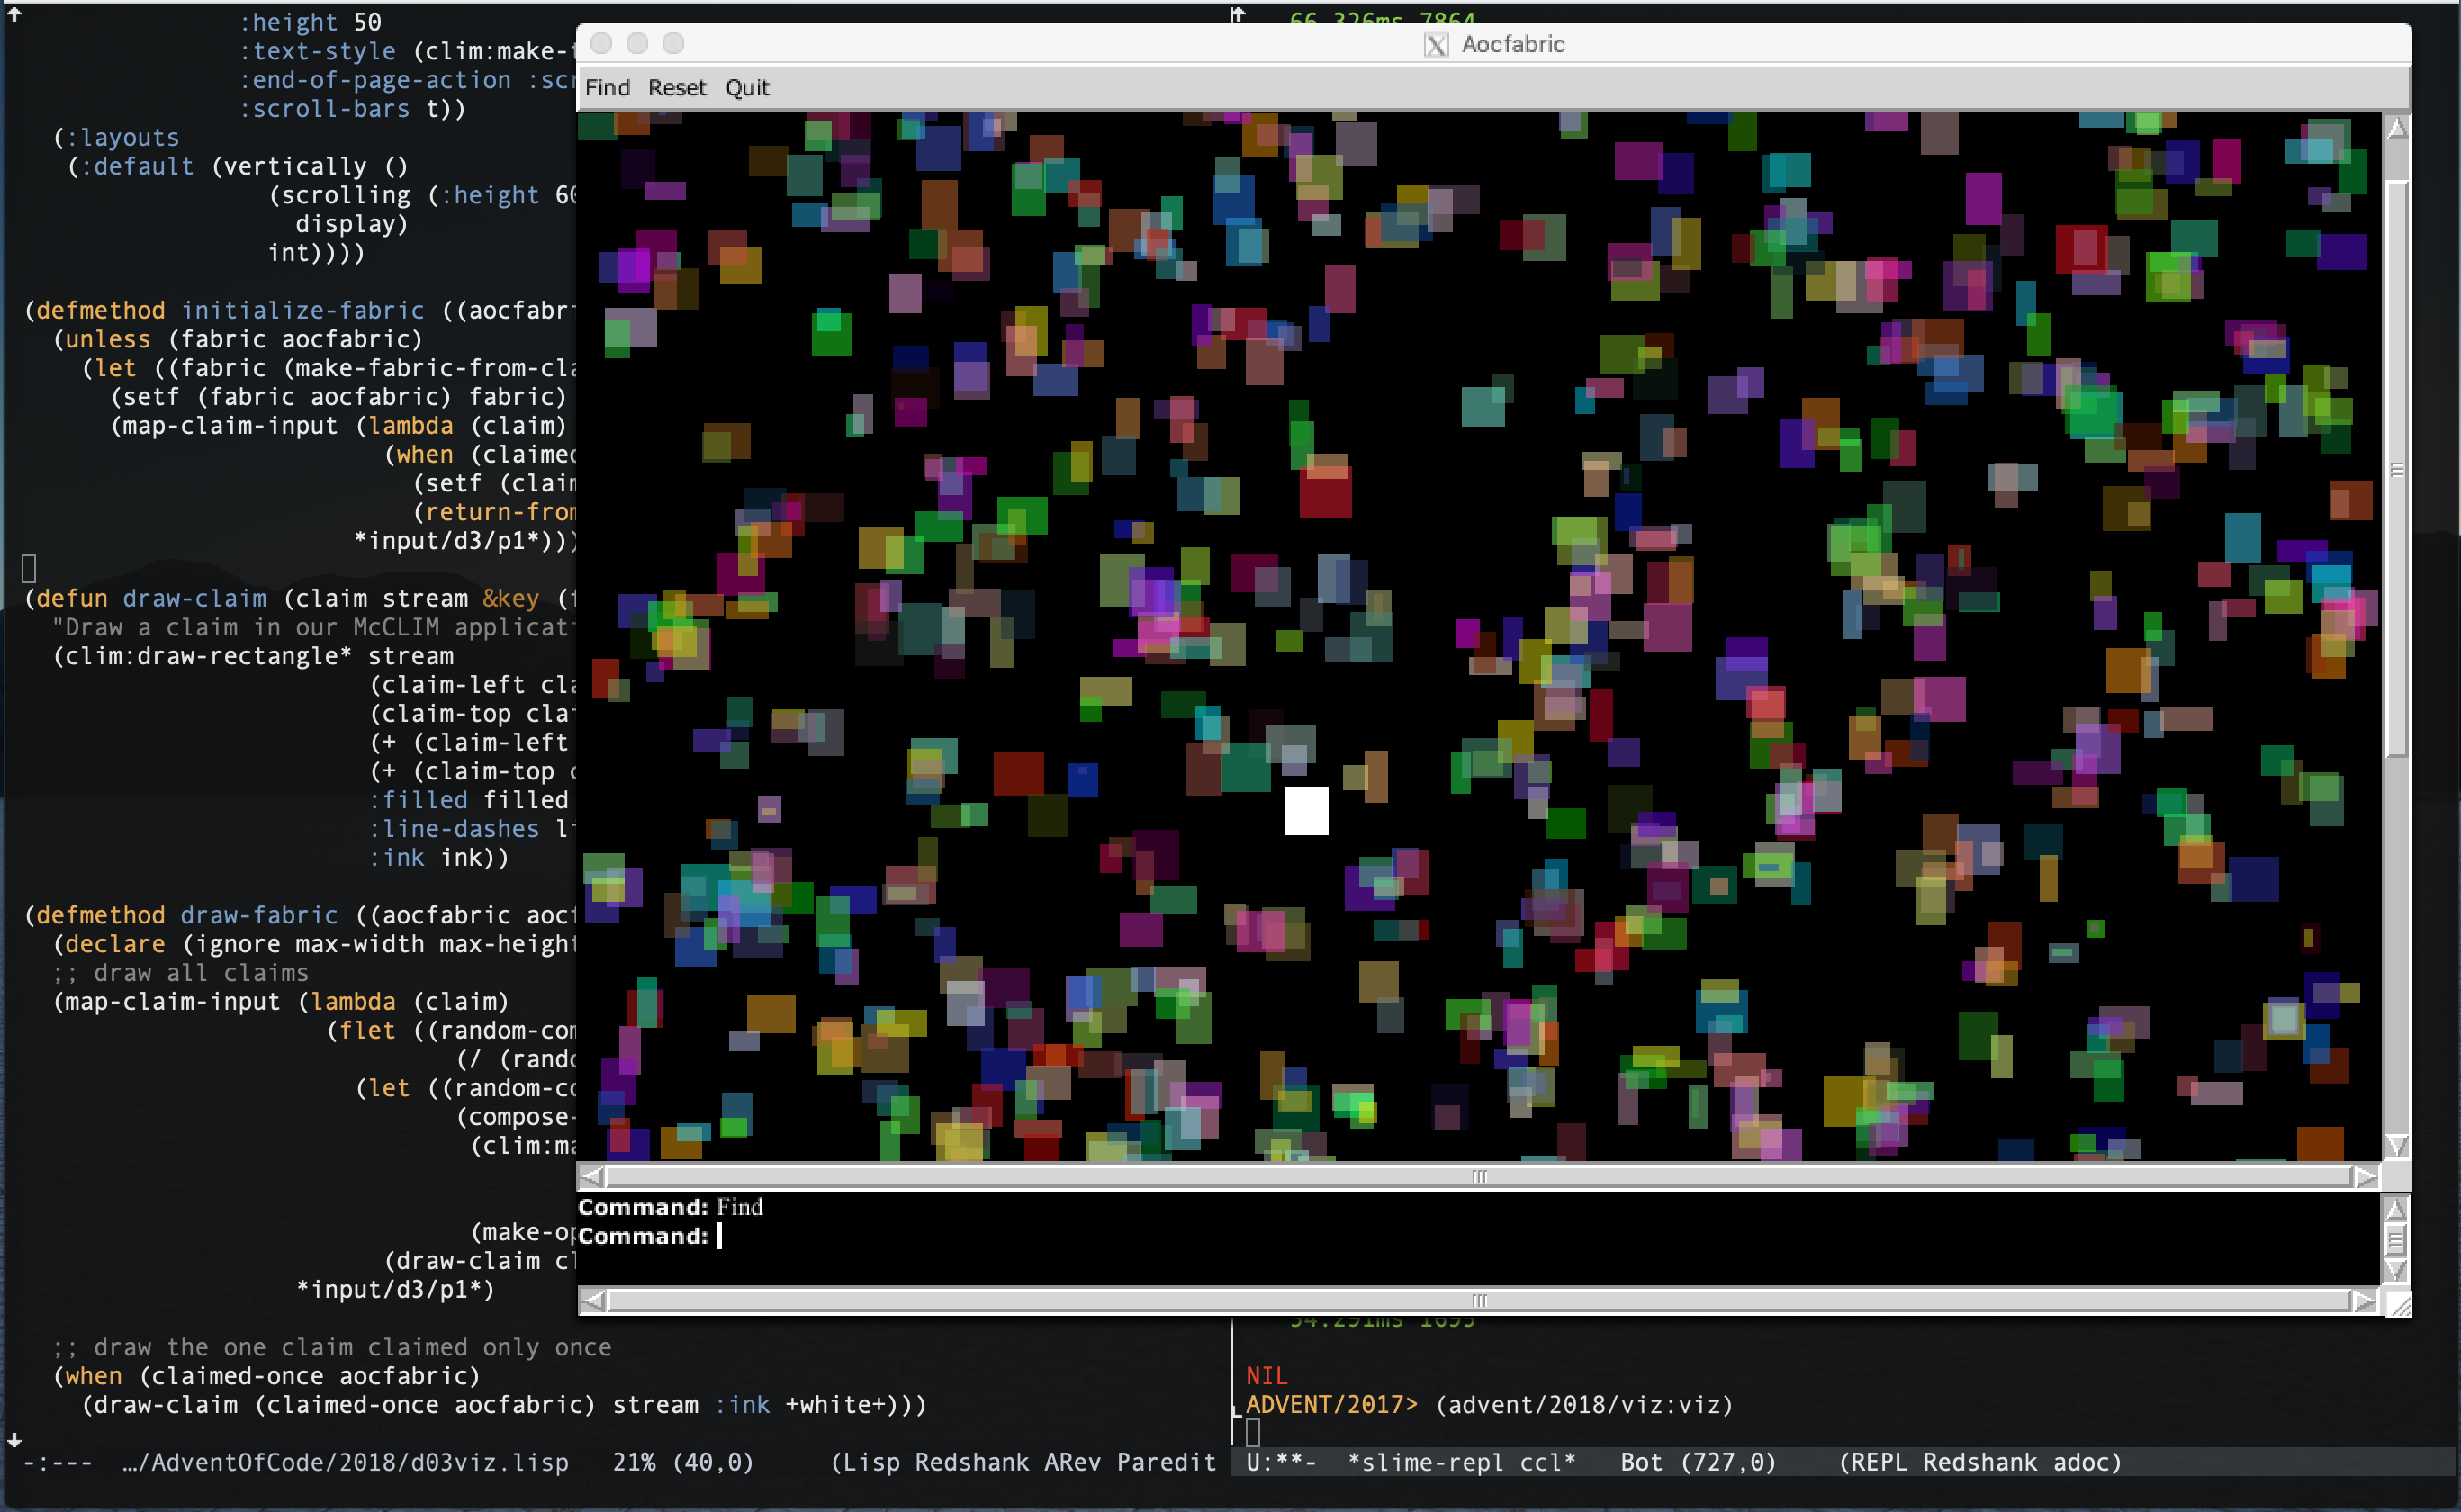Click the fabric view scroll-left arrow
This screenshot has height=1512, width=2461.
592,1177
